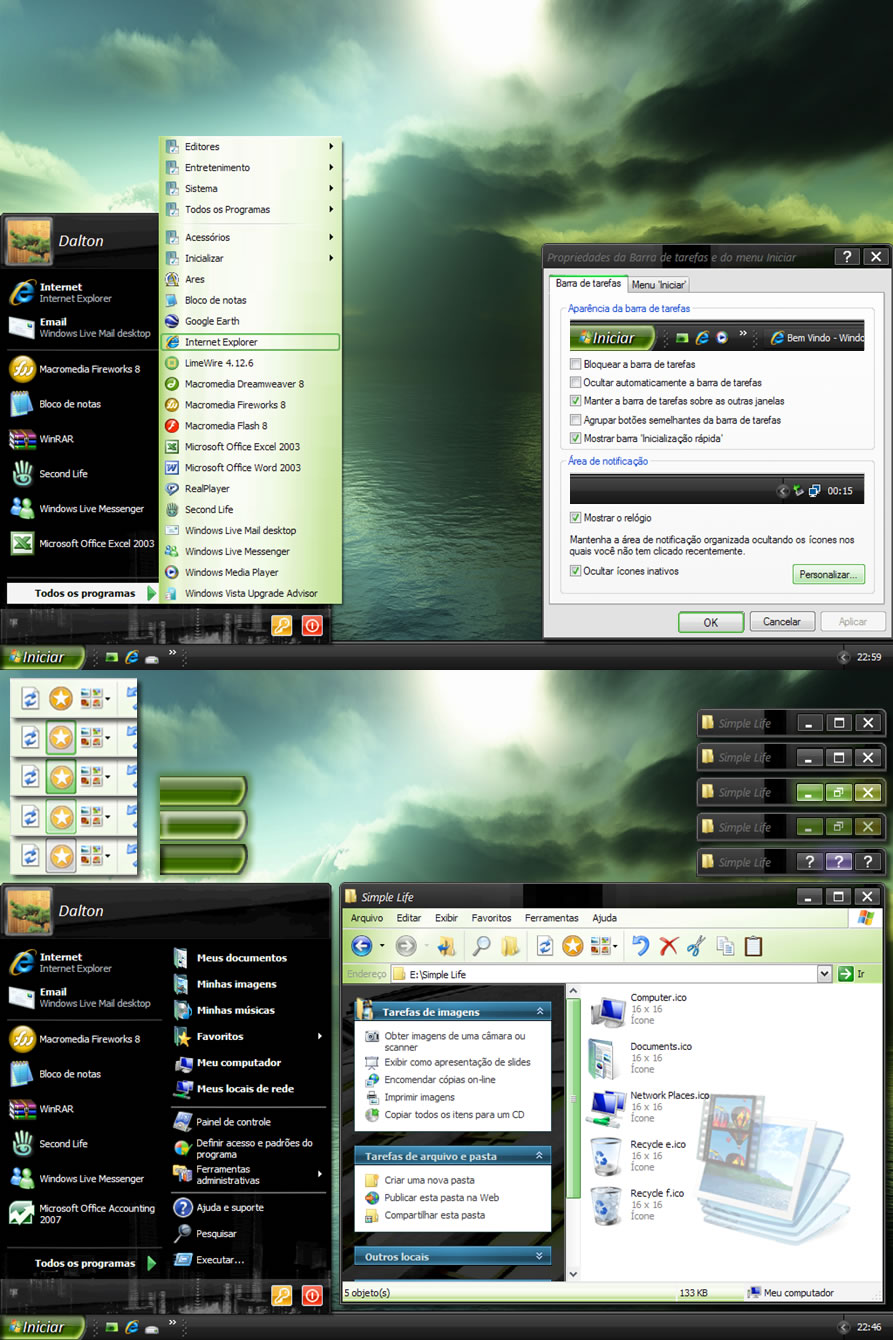Expand Ferramentas administrativas submenu in start menu
Viewport: 893px width, 1340px height.
pos(248,1175)
